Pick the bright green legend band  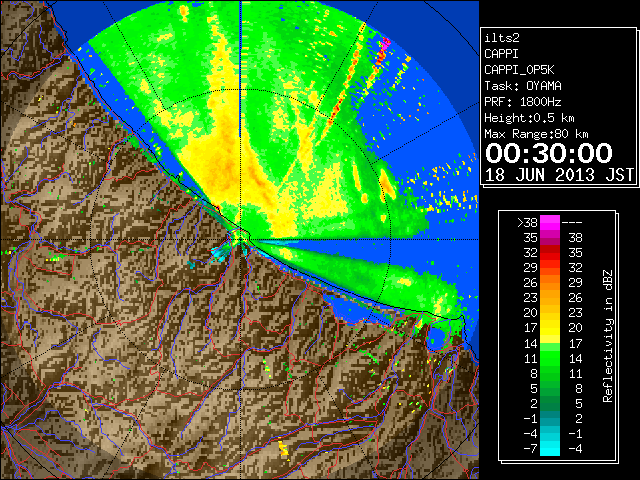[550, 358]
